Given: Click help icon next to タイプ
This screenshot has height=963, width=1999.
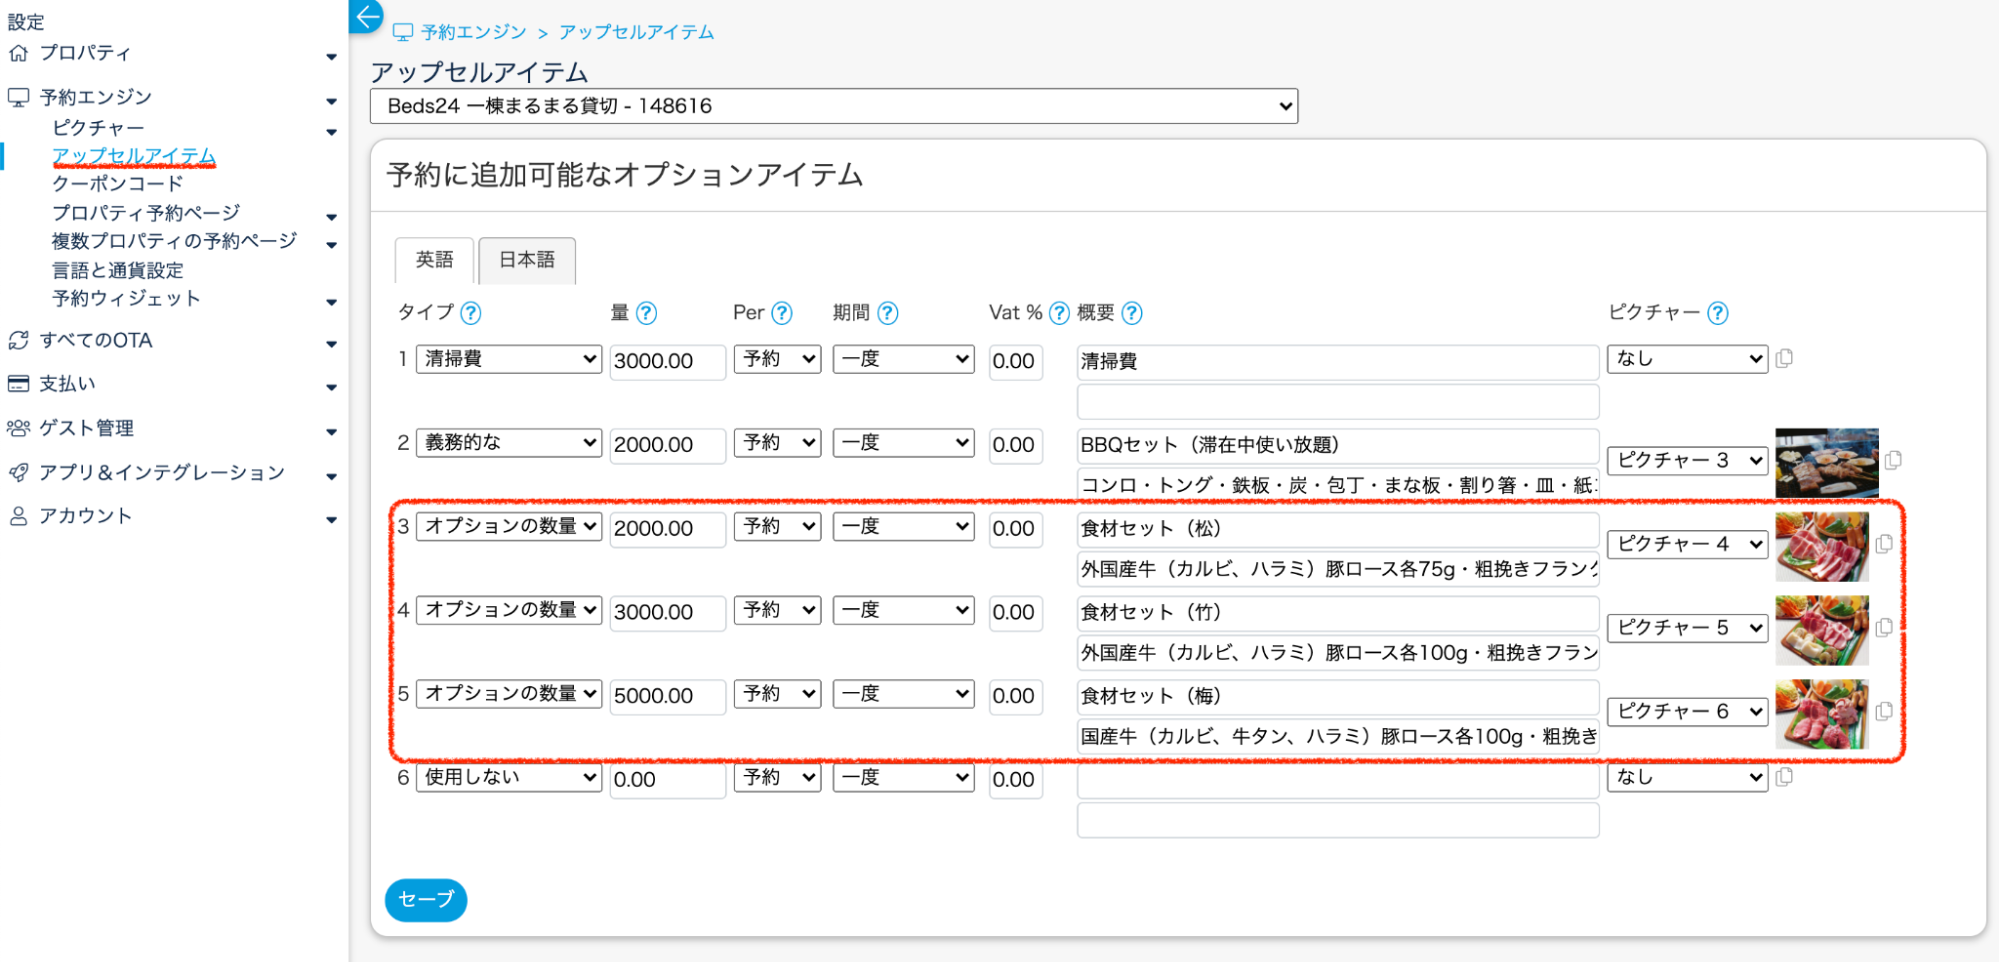Looking at the screenshot, I should pyautogui.click(x=470, y=313).
